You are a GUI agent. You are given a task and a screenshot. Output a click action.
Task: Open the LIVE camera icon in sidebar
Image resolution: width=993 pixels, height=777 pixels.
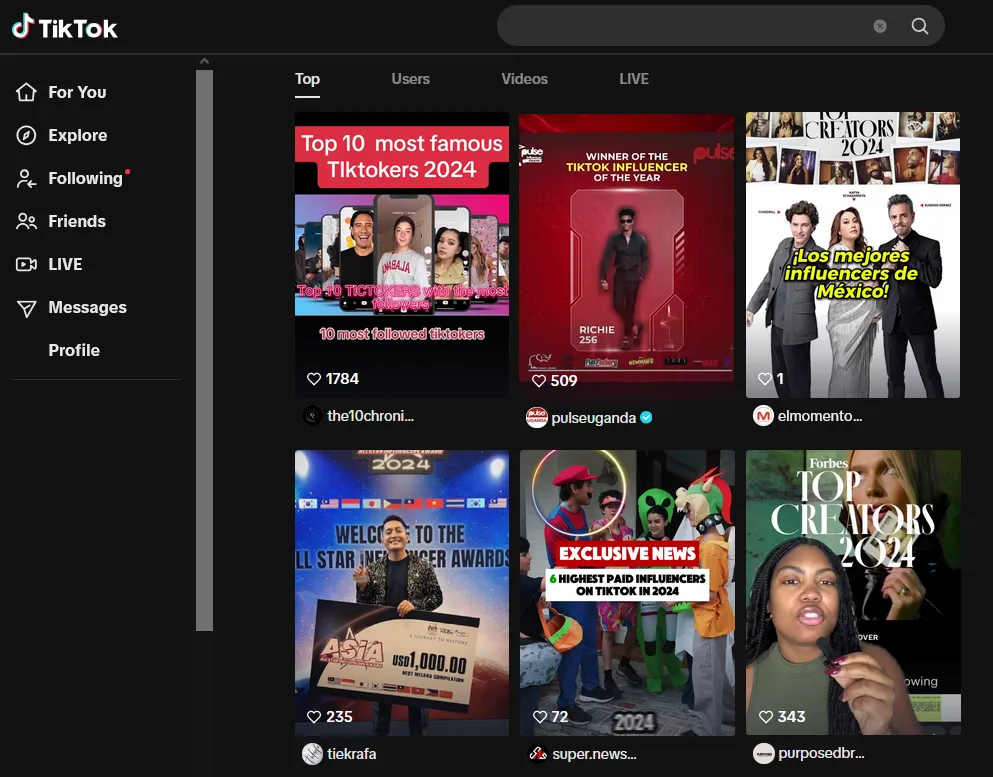[27, 264]
